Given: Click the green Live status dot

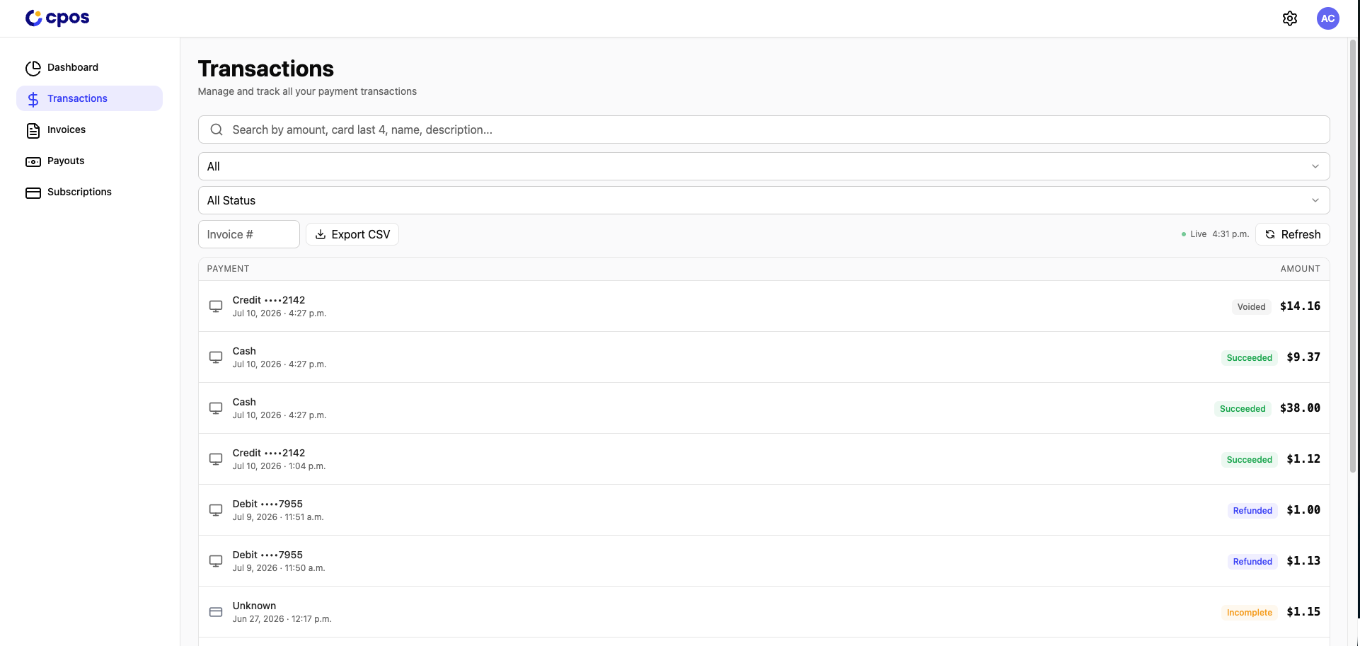Looking at the screenshot, I should tap(1184, 234).
